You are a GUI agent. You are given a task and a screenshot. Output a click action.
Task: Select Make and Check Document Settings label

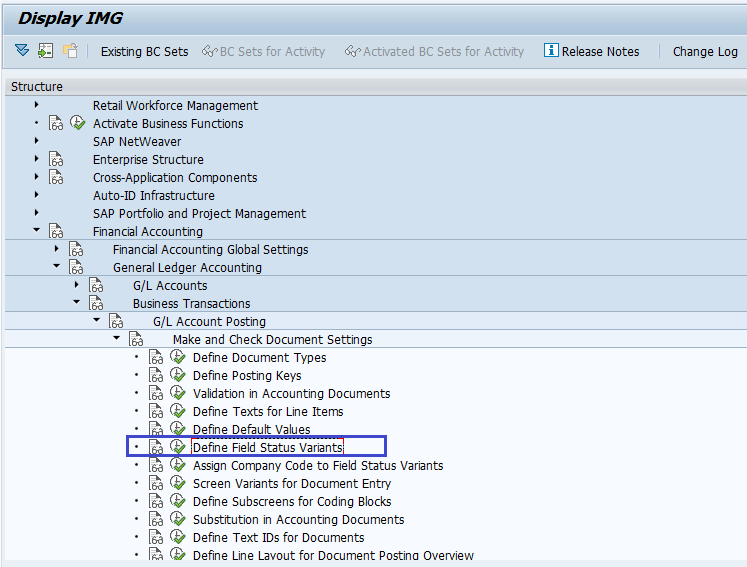pos(273,340)
